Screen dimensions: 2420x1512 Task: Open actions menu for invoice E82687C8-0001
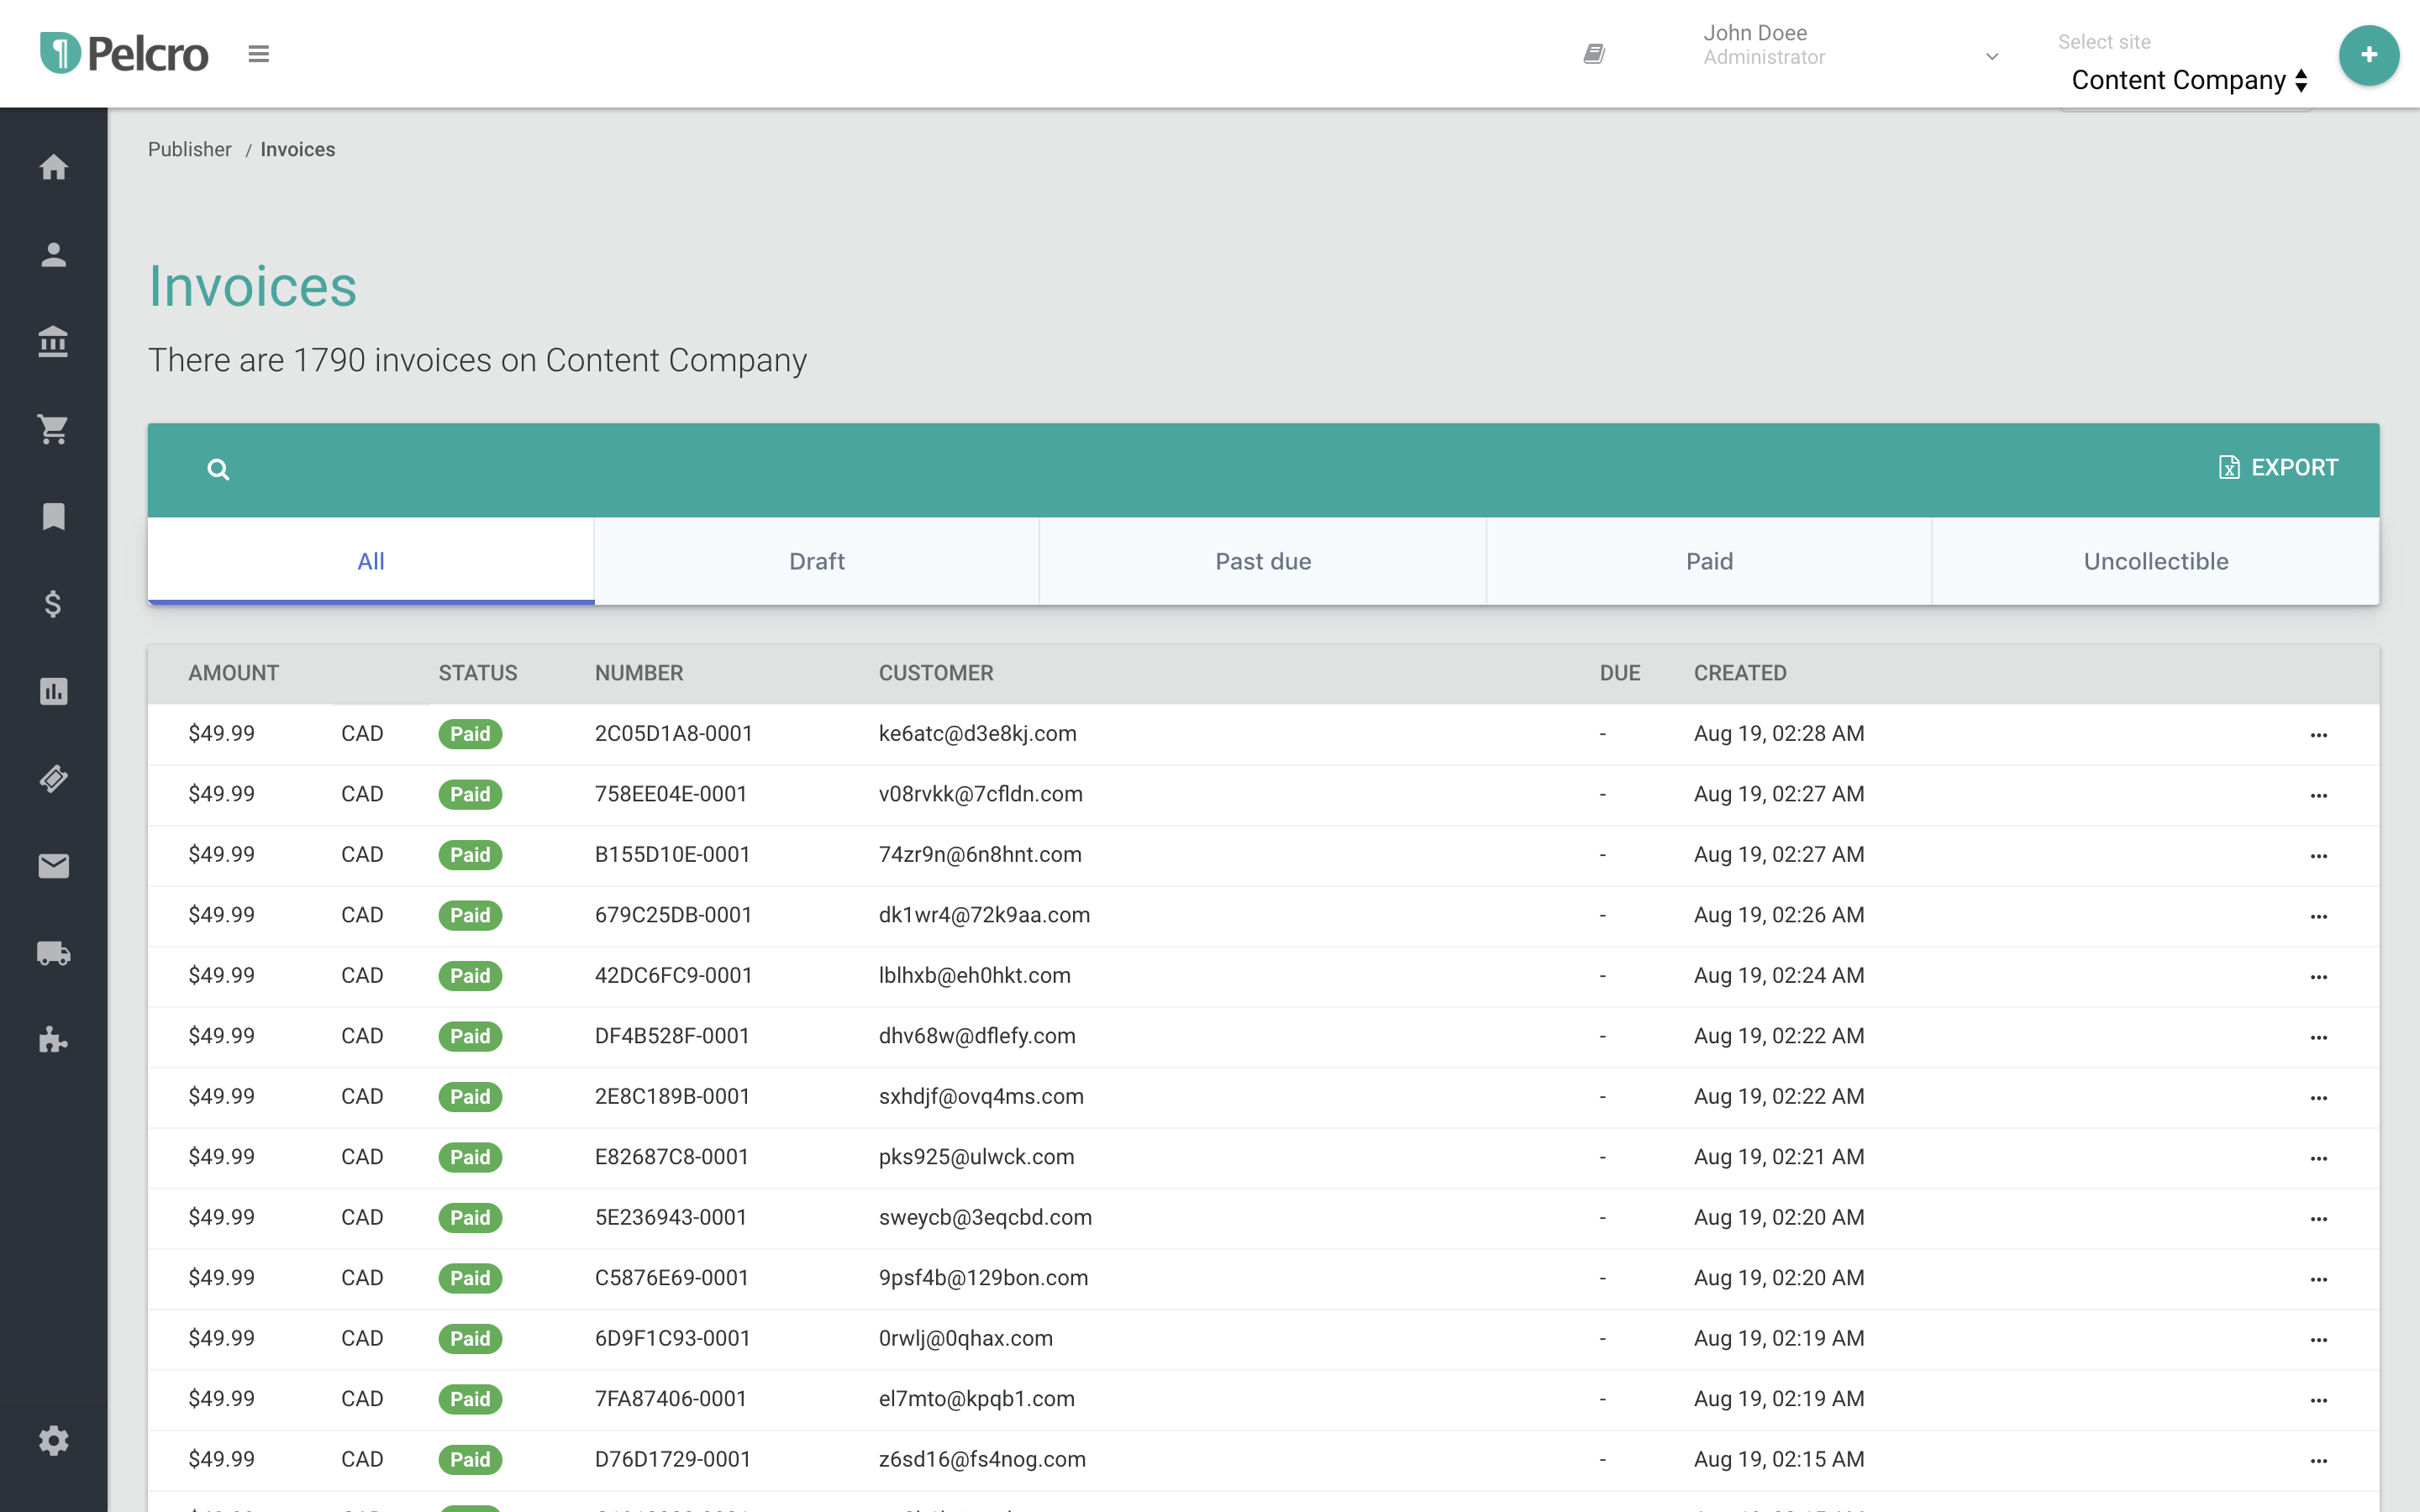click(x=2319, y=1159)
